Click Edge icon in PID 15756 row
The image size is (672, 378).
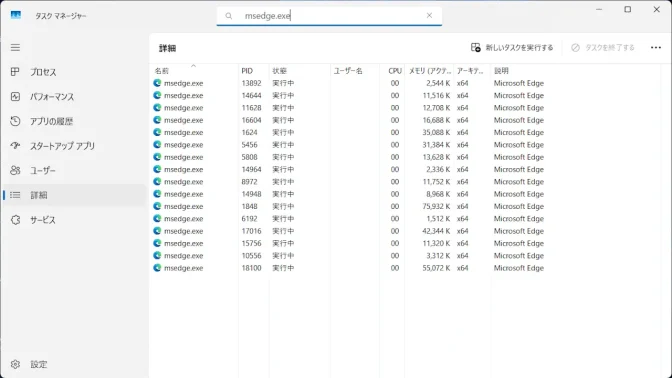click(x=157, y=243)
